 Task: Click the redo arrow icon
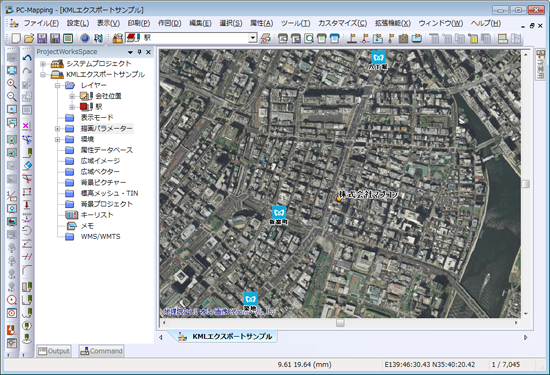click(x=27, y=71)
